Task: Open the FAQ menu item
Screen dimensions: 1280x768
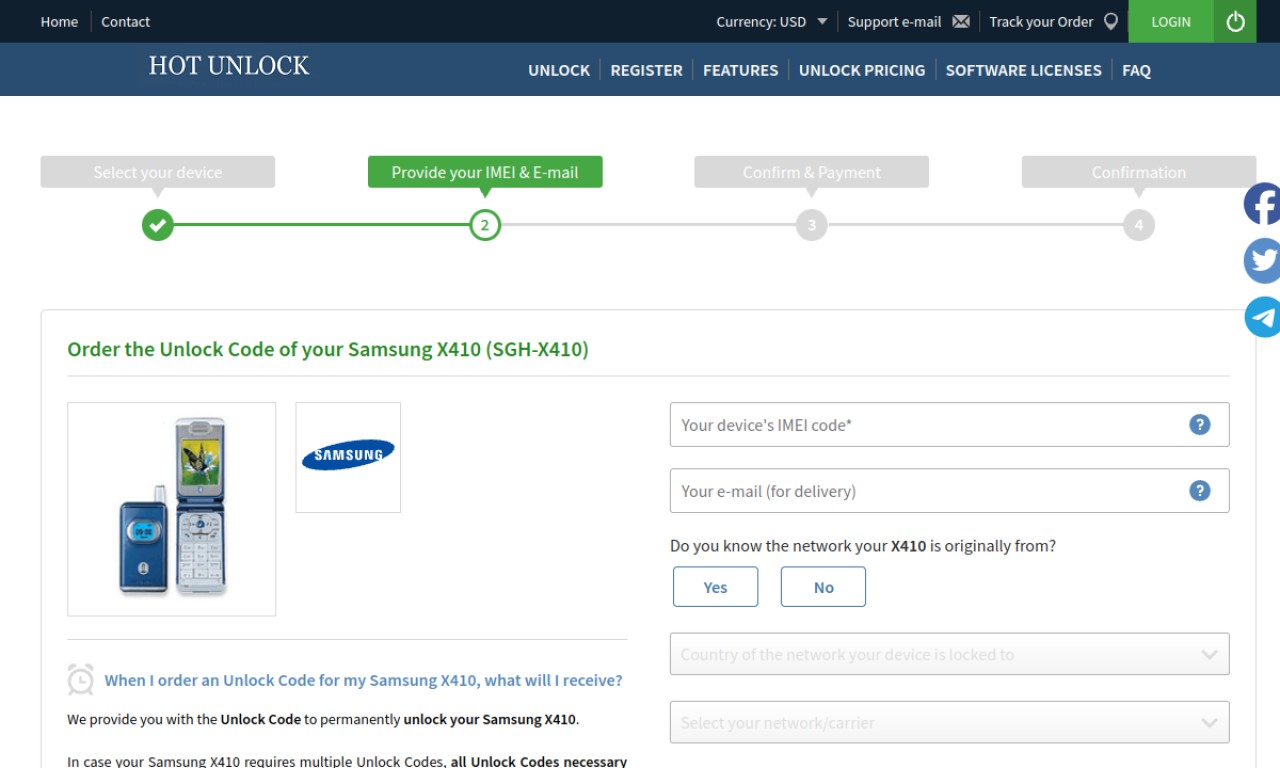Action: 1136,70
